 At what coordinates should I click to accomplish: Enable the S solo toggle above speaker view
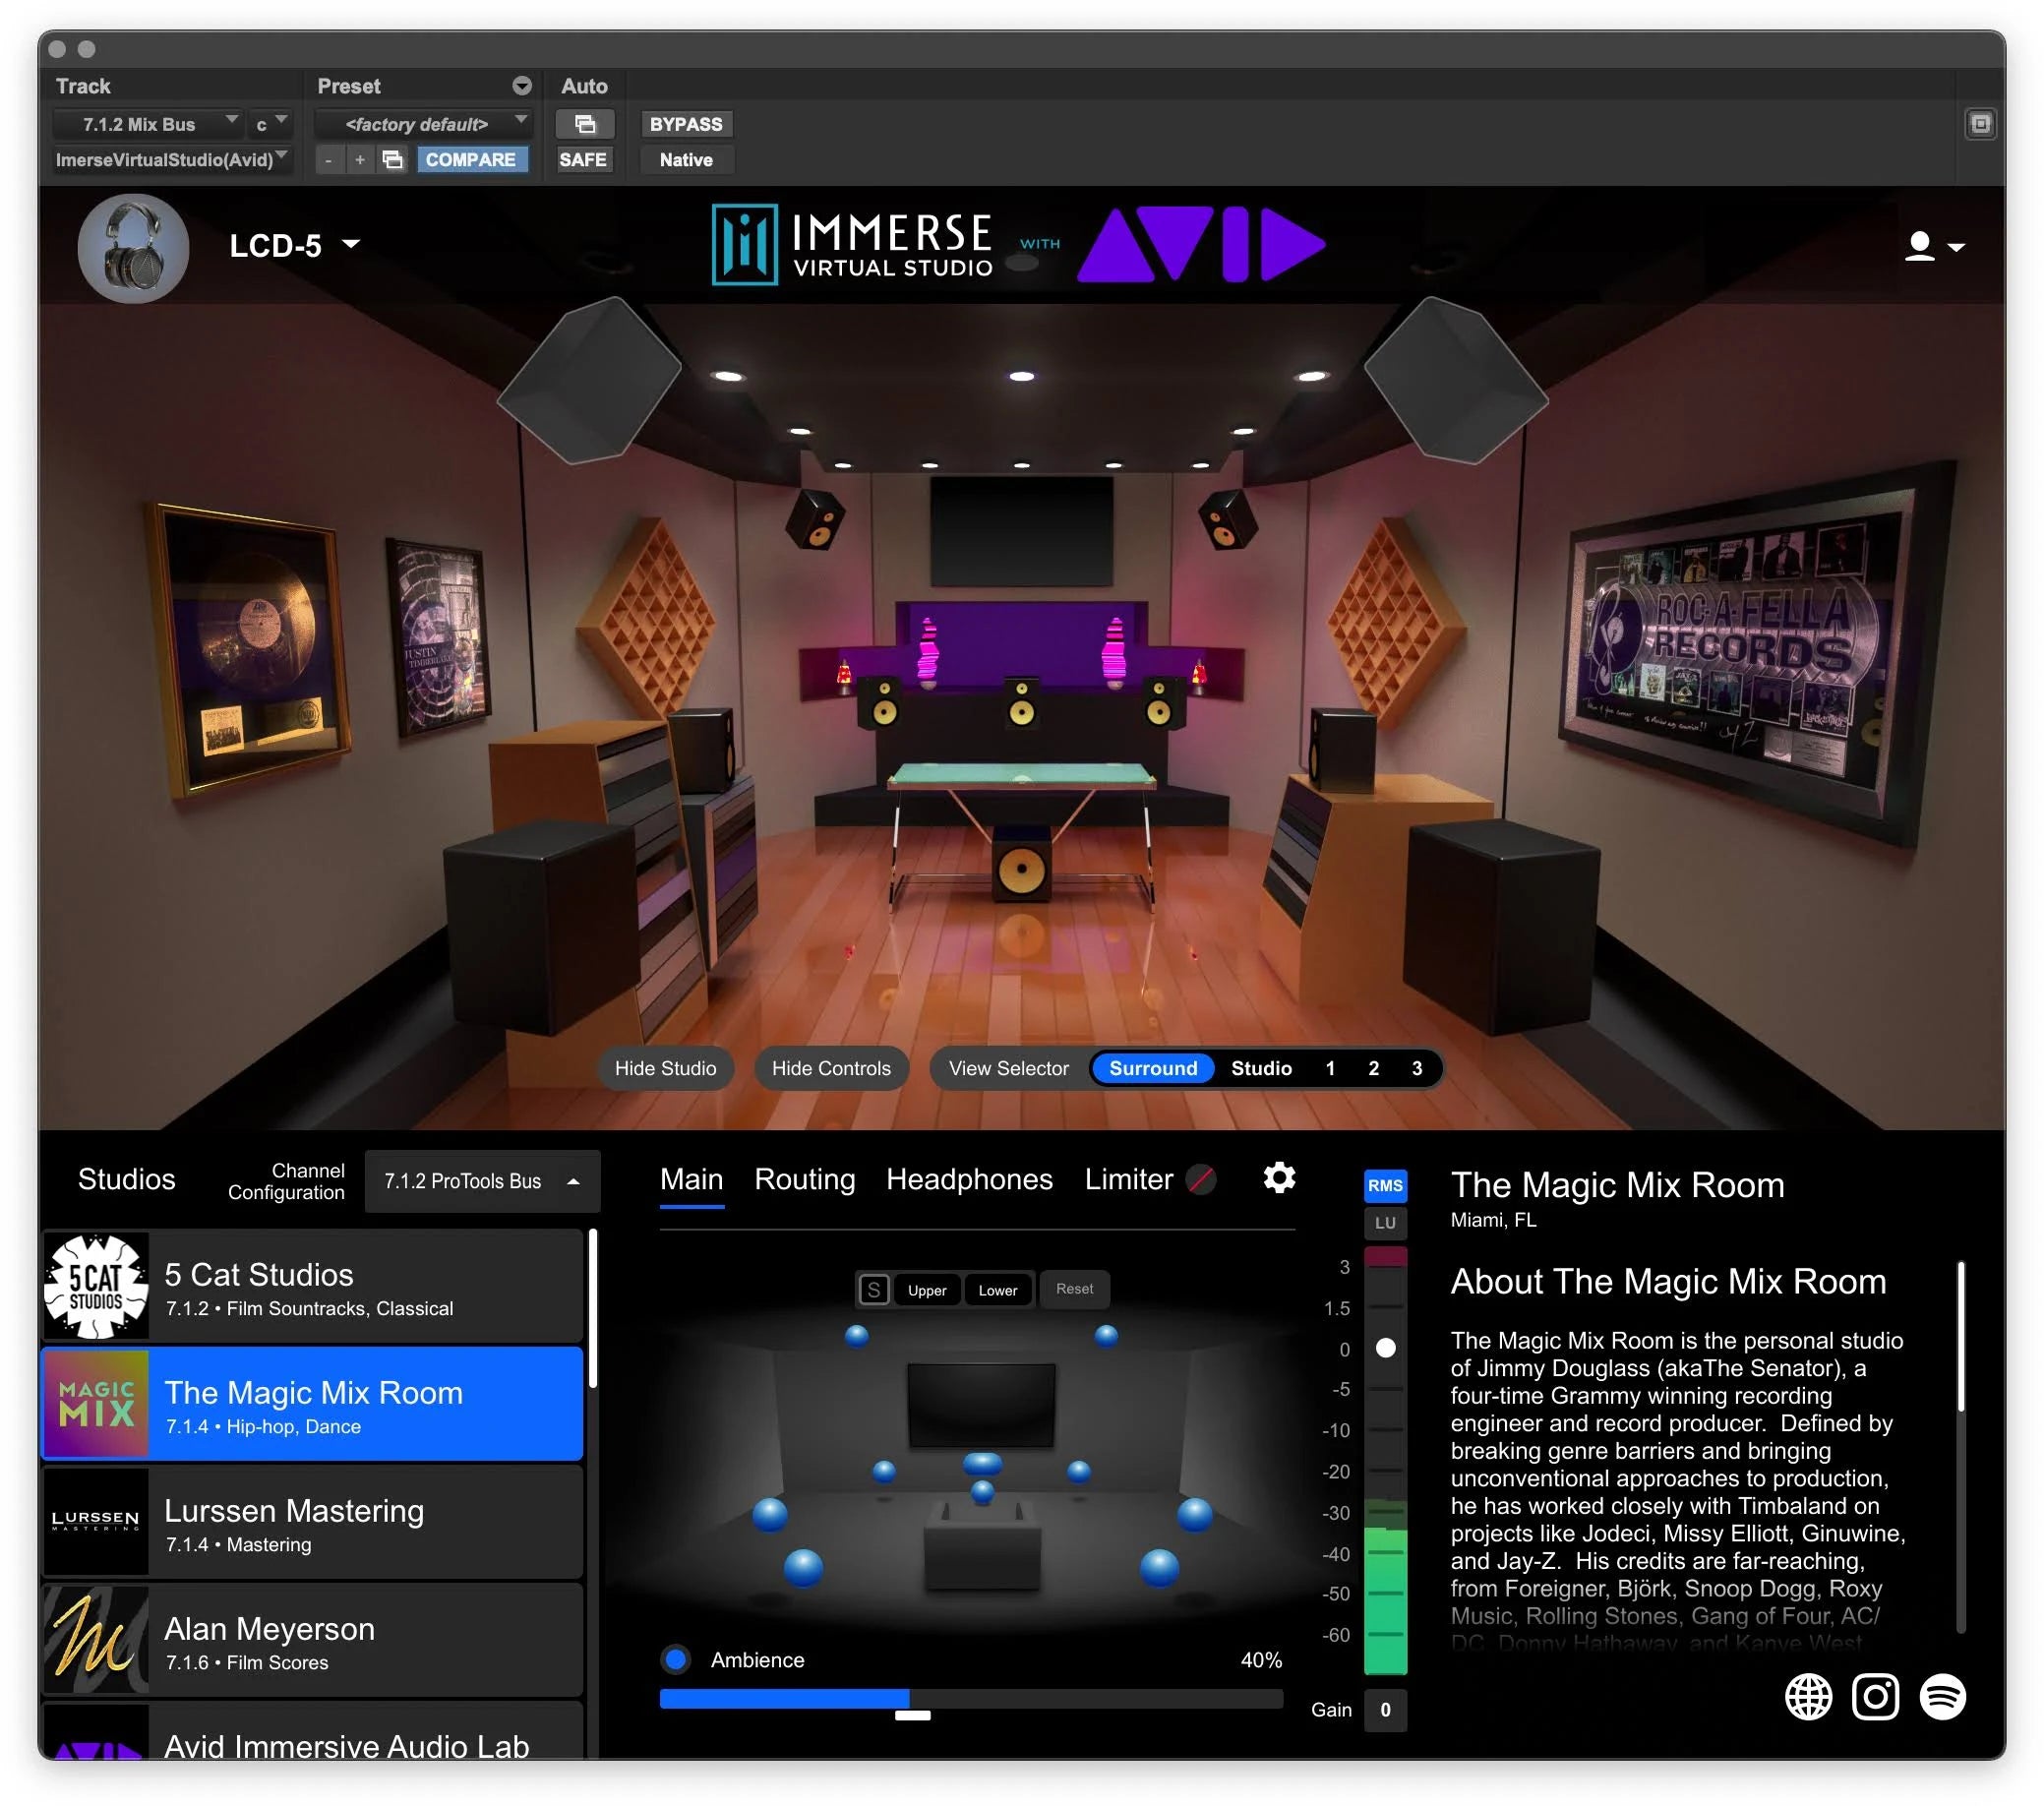coord(874,1290)
